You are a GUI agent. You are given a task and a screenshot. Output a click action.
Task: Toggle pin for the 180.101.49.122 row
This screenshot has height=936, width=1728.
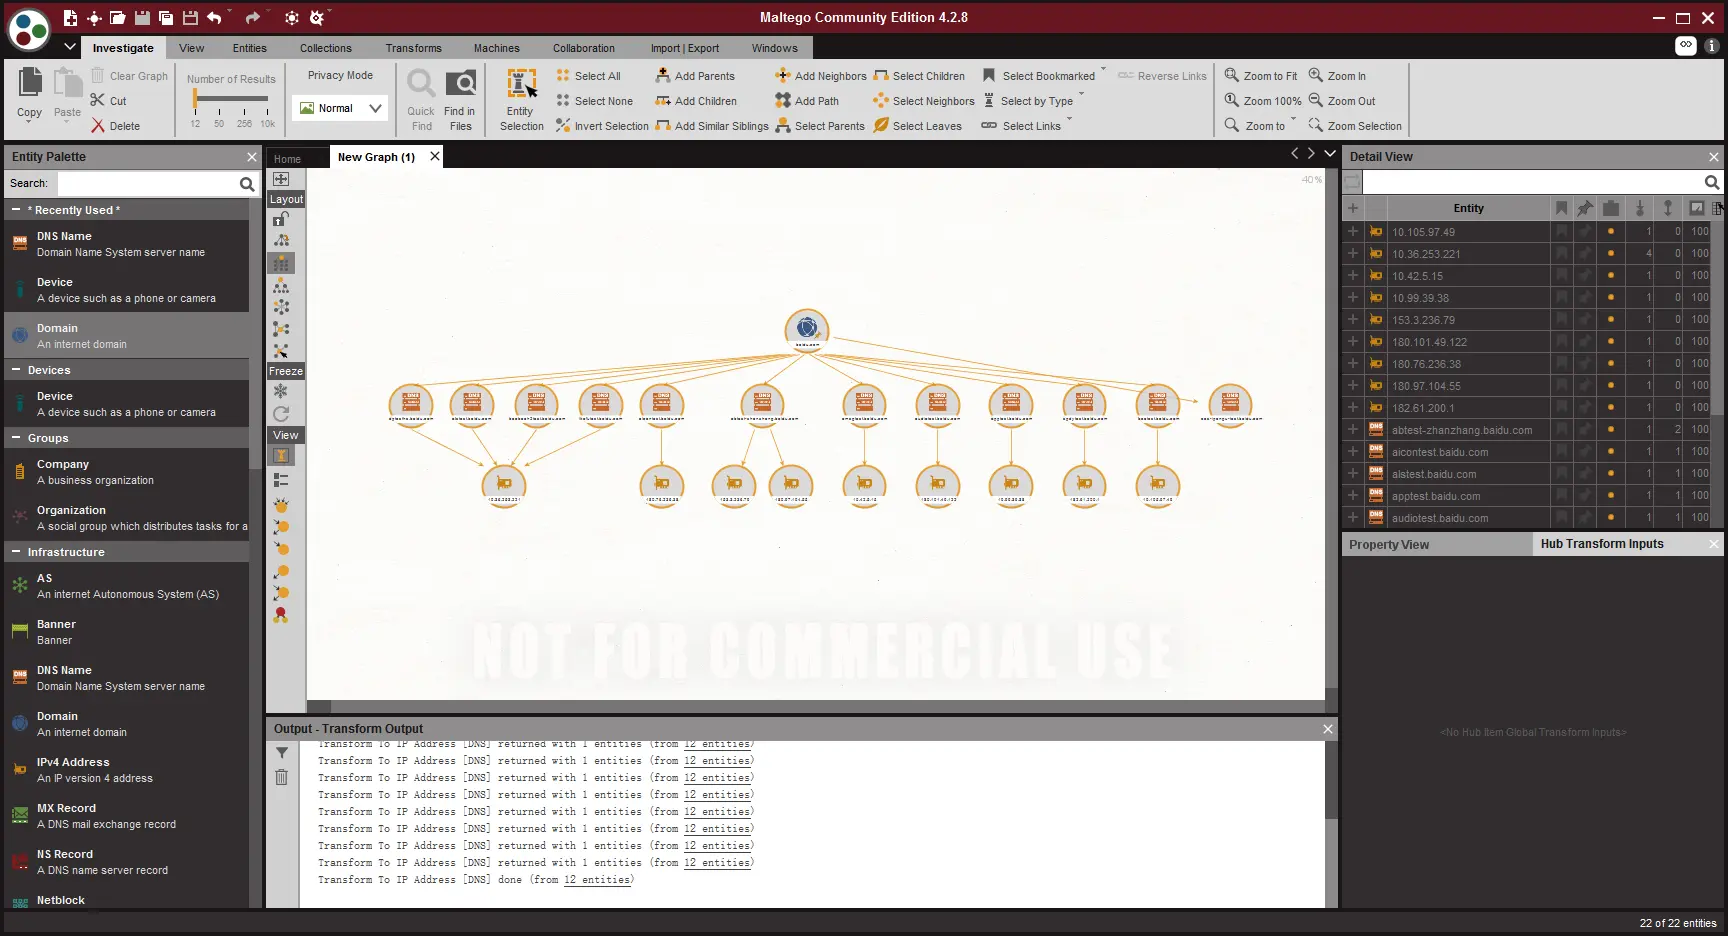point(1585,341)
